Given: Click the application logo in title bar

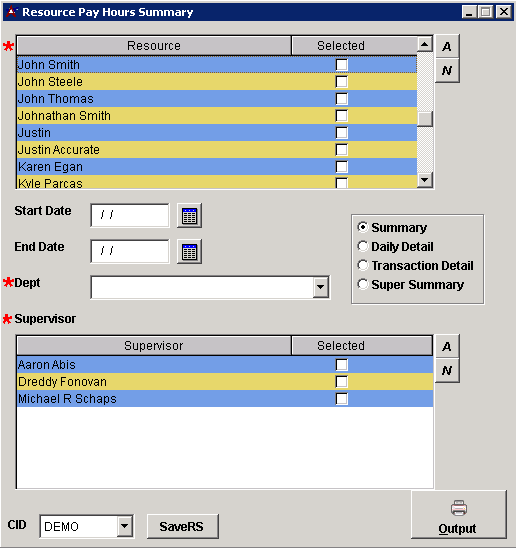Looking at the screenshot, I should click(12, 12).
